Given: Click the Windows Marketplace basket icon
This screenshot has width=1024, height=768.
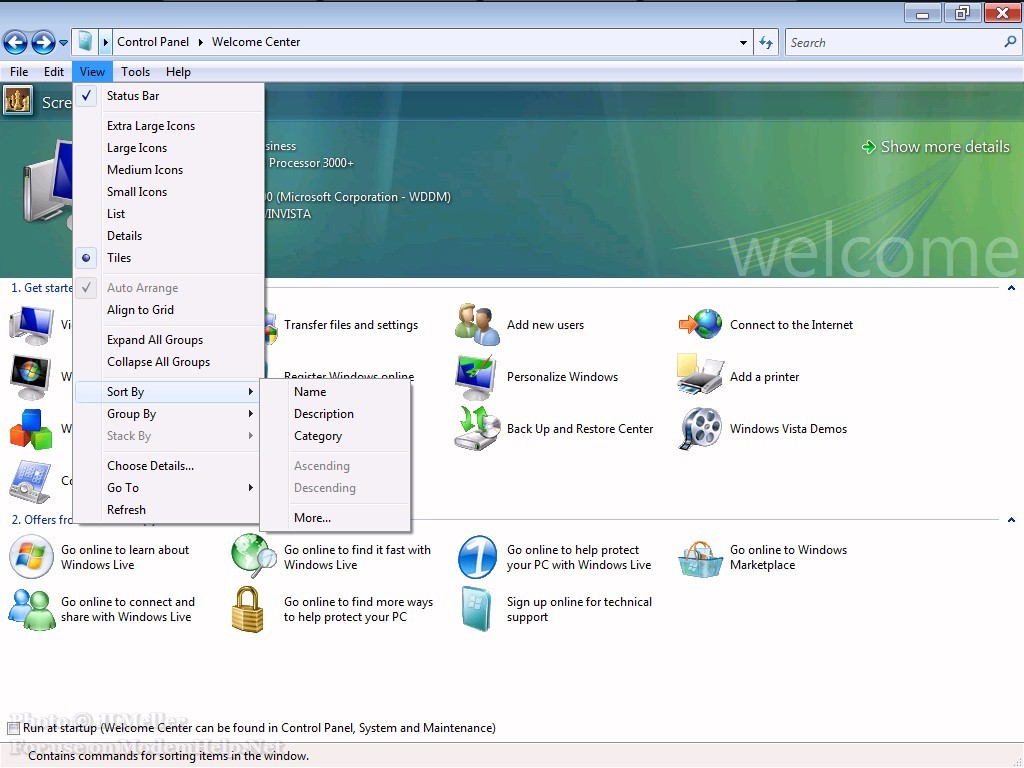Looking at the screenshot, I should coord(700,559).
